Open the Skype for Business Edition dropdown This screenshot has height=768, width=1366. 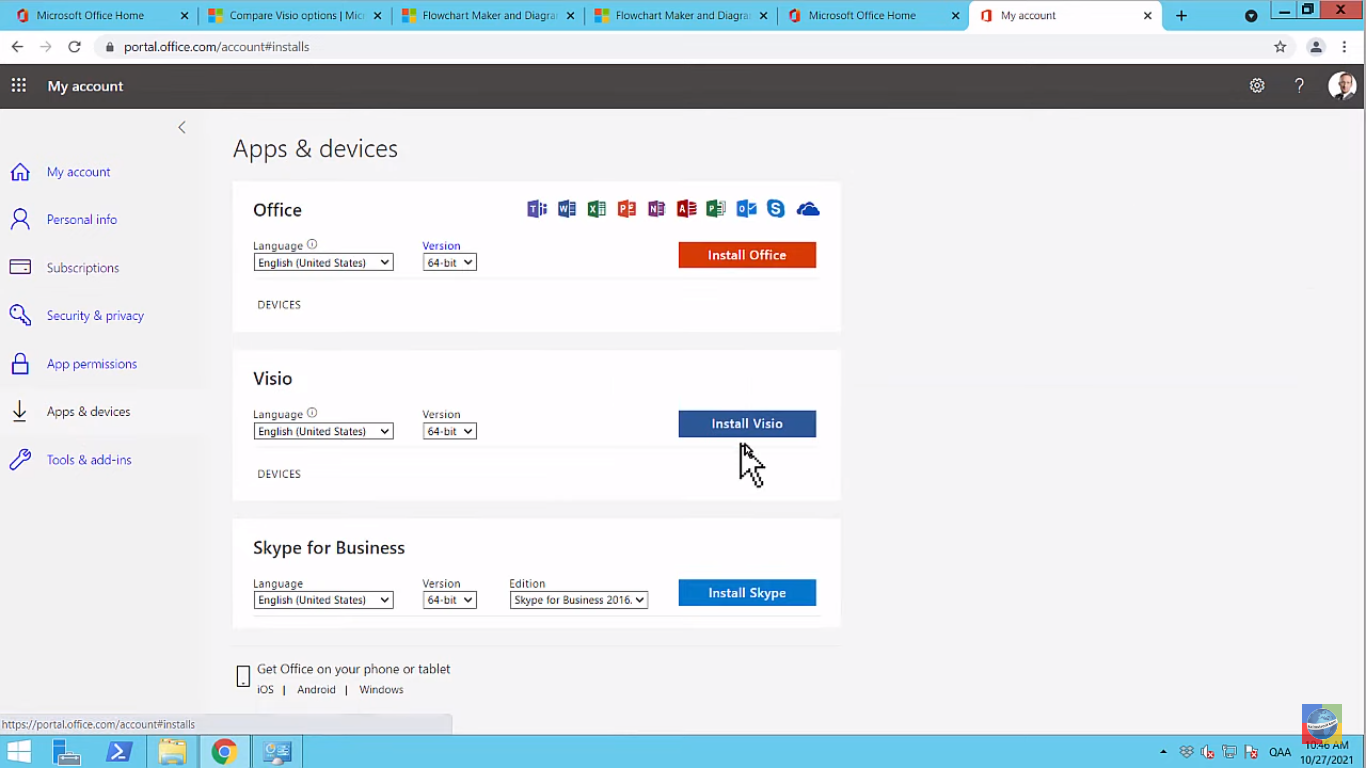point(578,599)
